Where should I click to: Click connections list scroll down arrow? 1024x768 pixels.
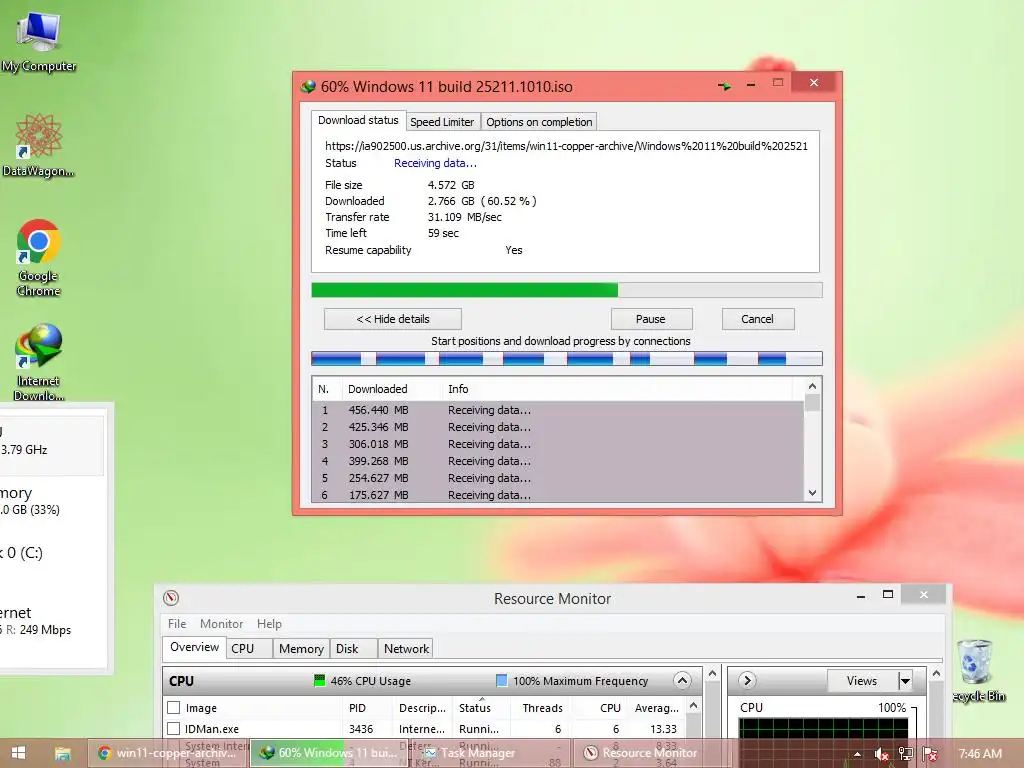point(812,493)
